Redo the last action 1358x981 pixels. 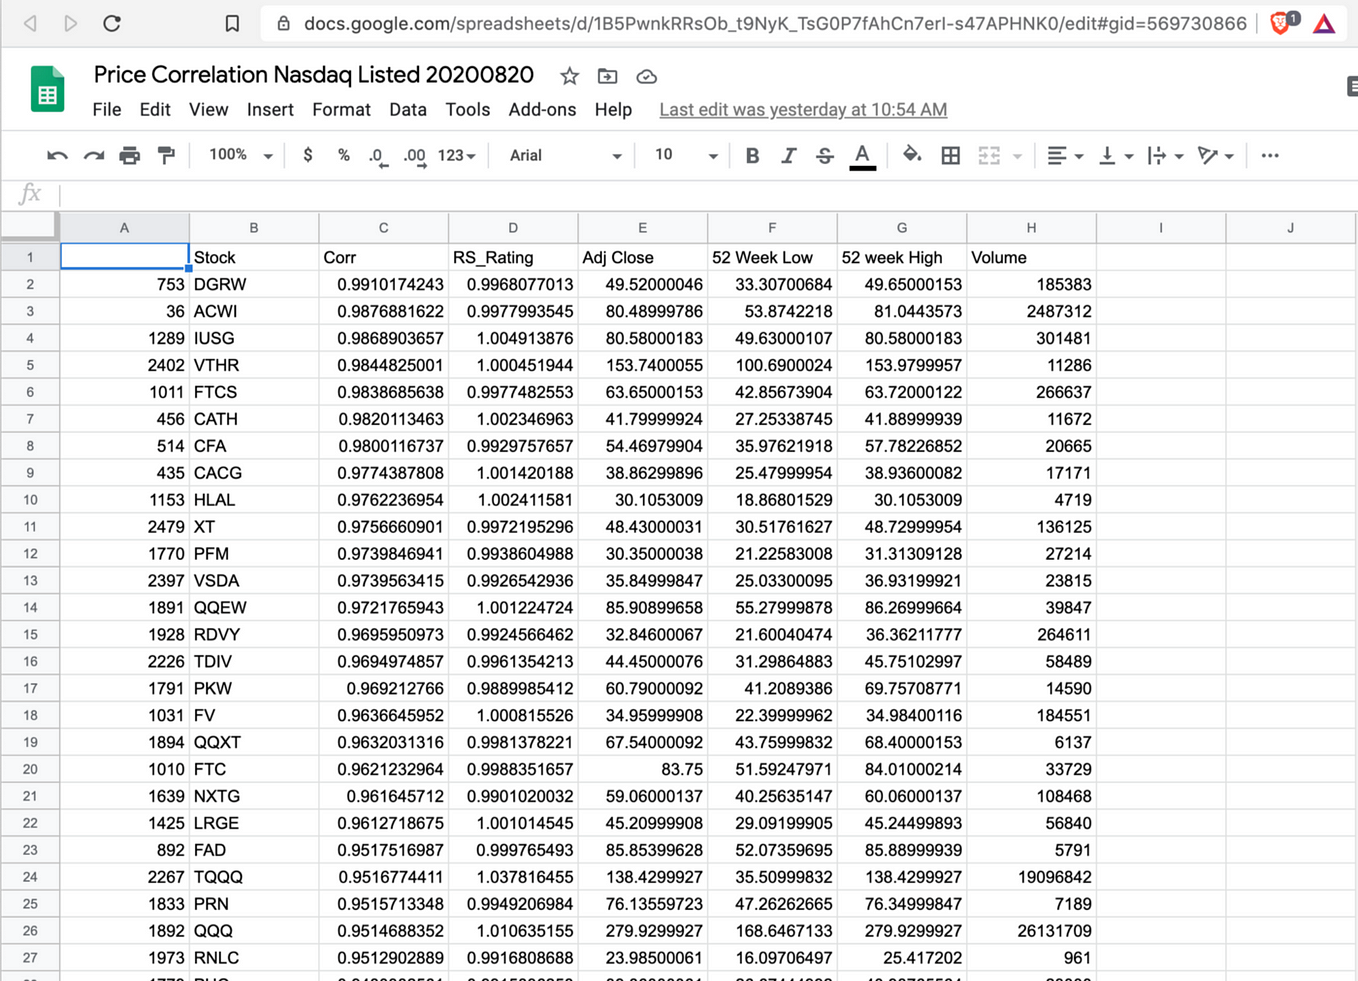(93, 155)
